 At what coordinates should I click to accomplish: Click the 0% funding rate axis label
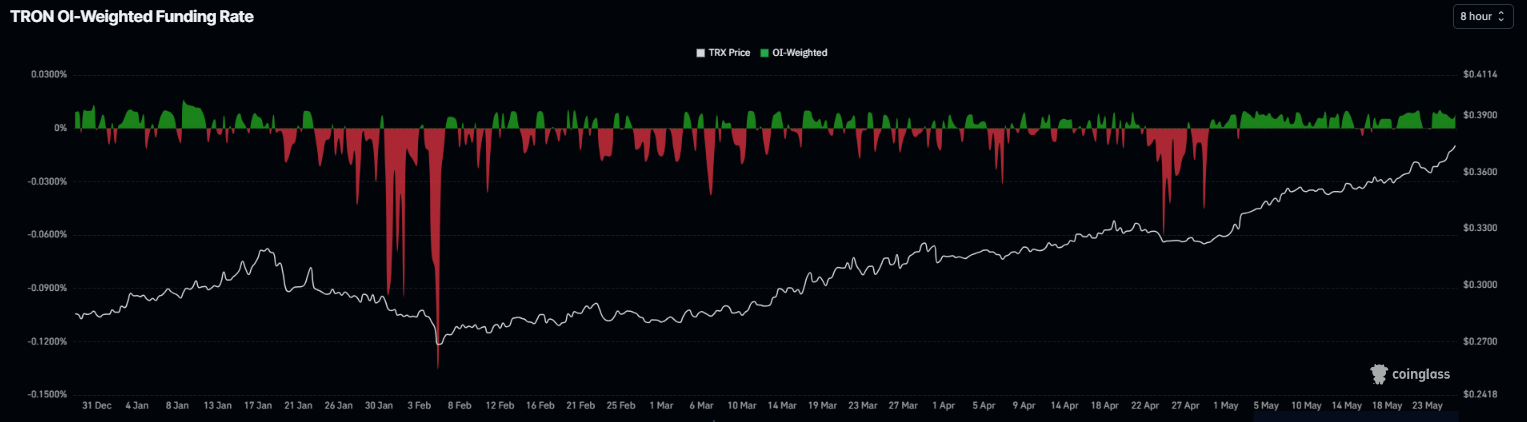point(60,128)
